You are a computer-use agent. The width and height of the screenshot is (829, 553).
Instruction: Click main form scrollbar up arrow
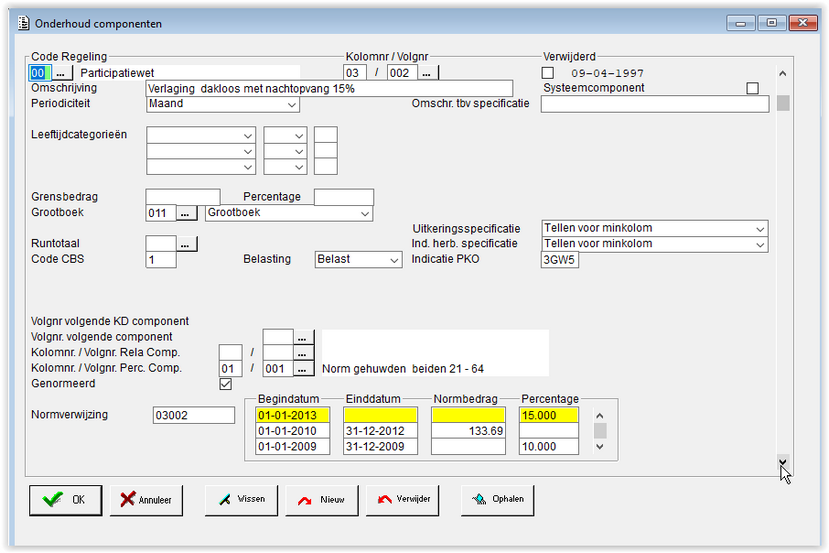tap(783, 73)
